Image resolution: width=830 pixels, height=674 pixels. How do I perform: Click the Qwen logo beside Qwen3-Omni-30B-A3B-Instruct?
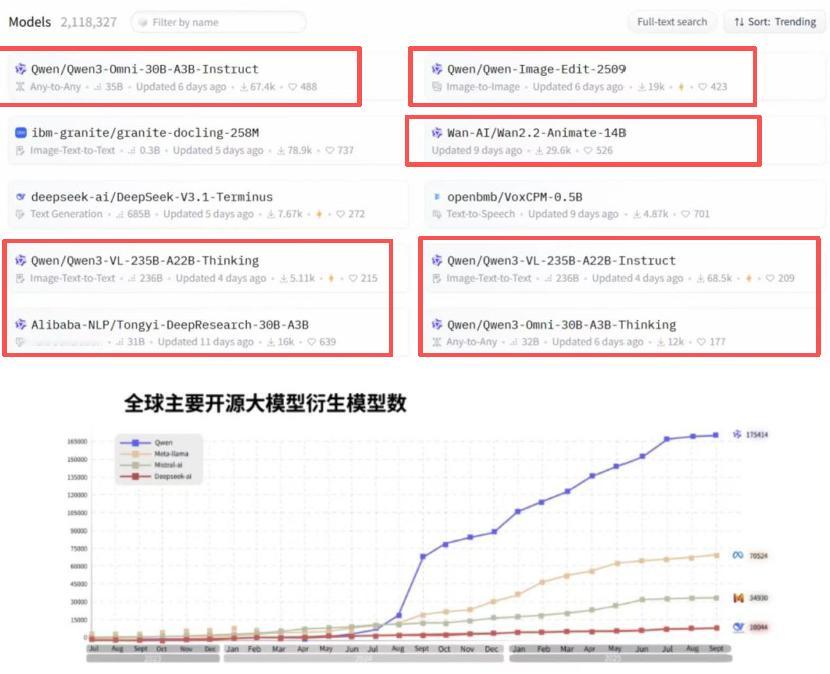tap(21, 69)
